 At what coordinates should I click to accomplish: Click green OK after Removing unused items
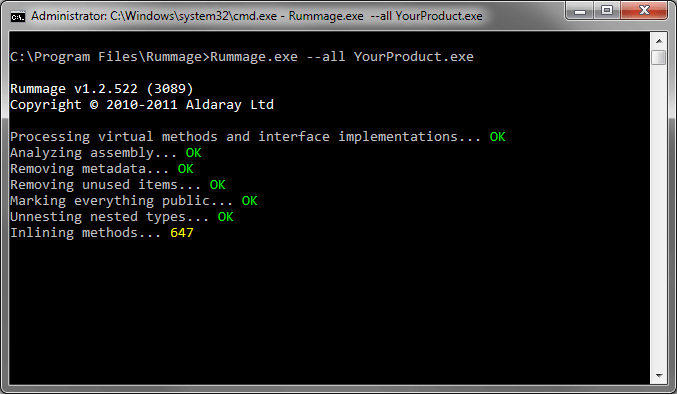pos(217,184)
